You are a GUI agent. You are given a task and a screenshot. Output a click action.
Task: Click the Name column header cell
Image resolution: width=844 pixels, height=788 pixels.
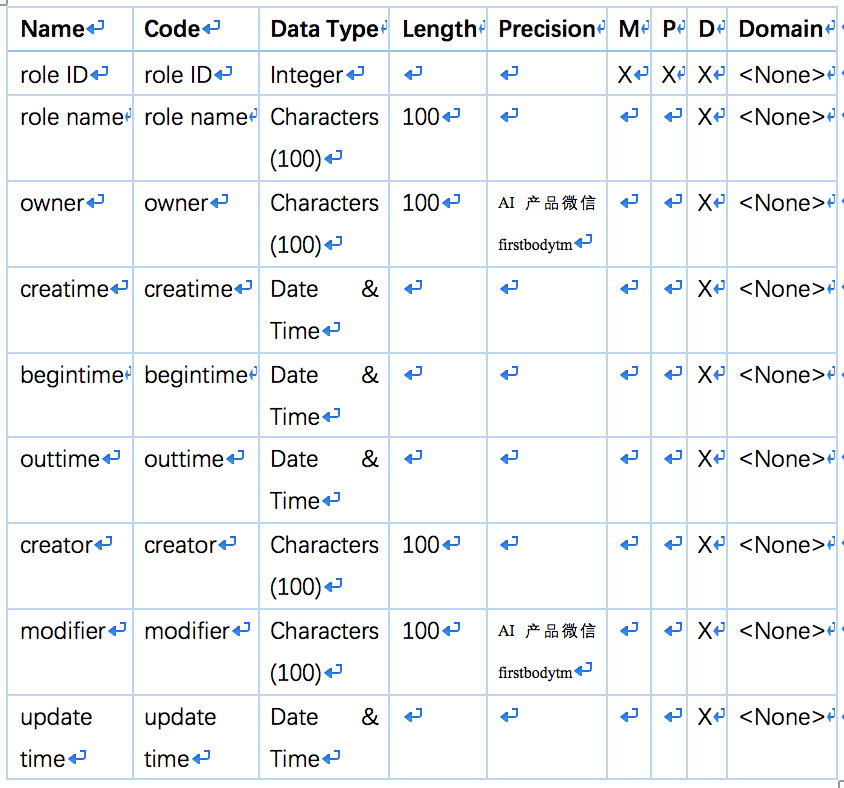tap(70, 29)
